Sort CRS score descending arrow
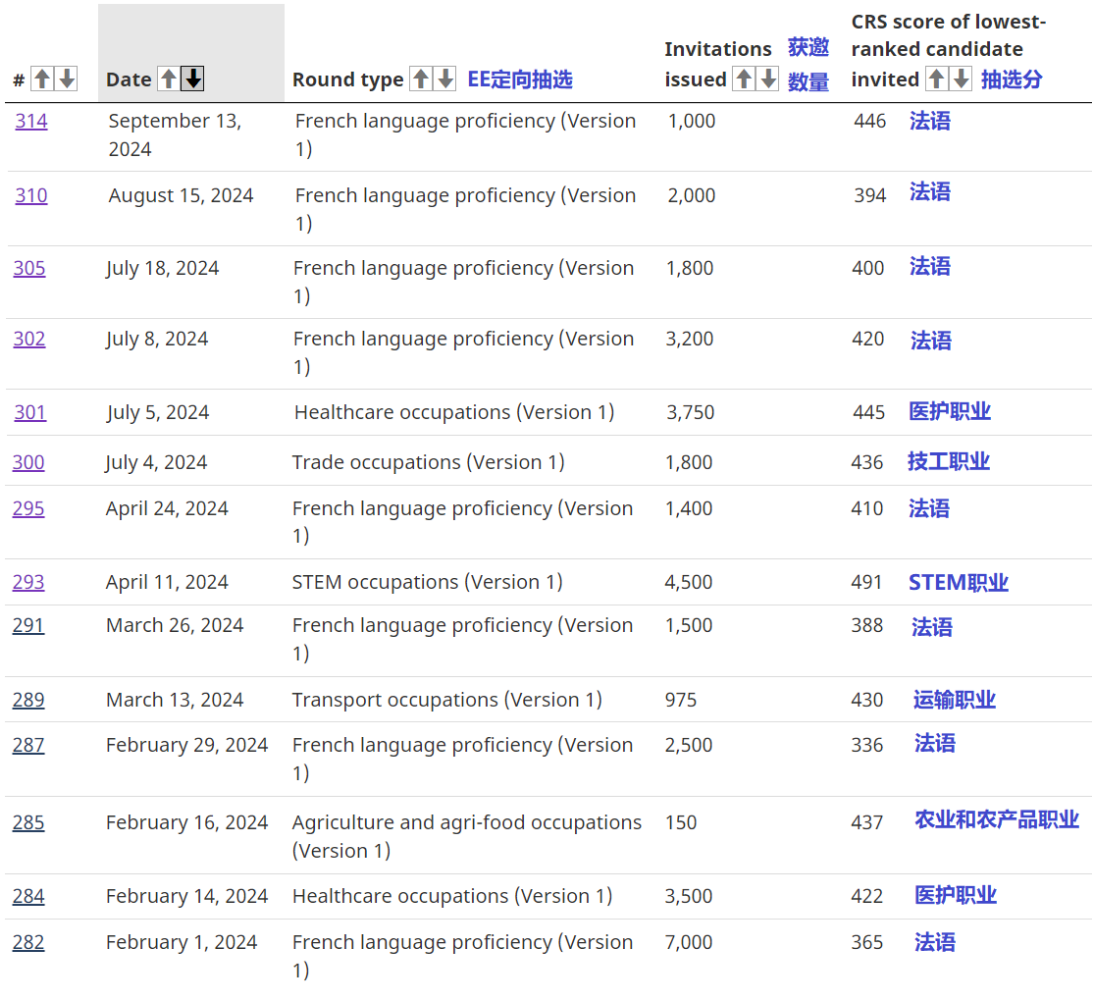Image resolution: width=1115 pixels, height=985 pixels. (961, 78)
